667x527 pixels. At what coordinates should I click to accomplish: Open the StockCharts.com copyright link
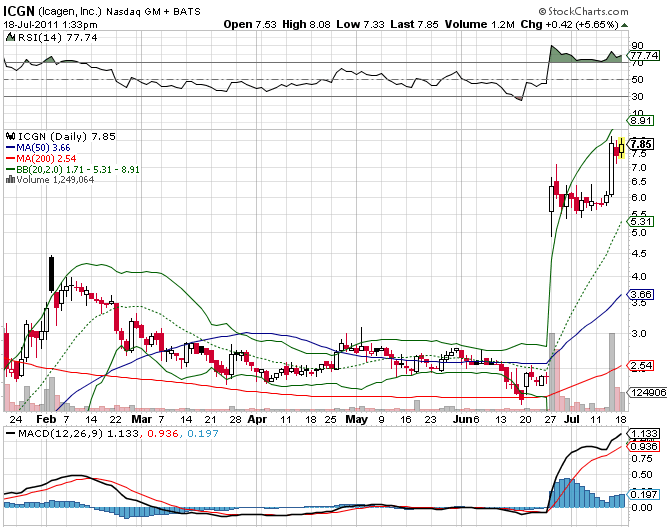(x=583, y=11)
